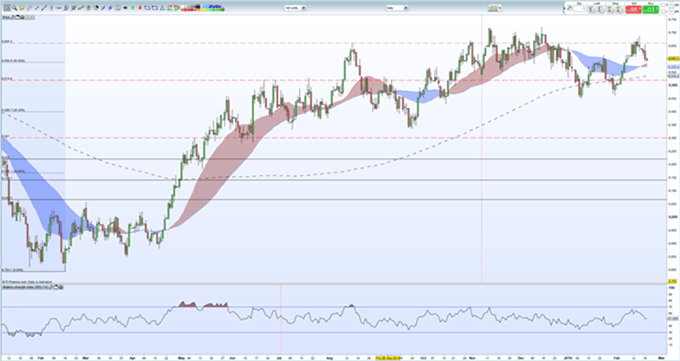The width and height of the screenshot is (680, 361).
Task: Select the pointer tool at toolbar start
Action: (x=7, y=8)
